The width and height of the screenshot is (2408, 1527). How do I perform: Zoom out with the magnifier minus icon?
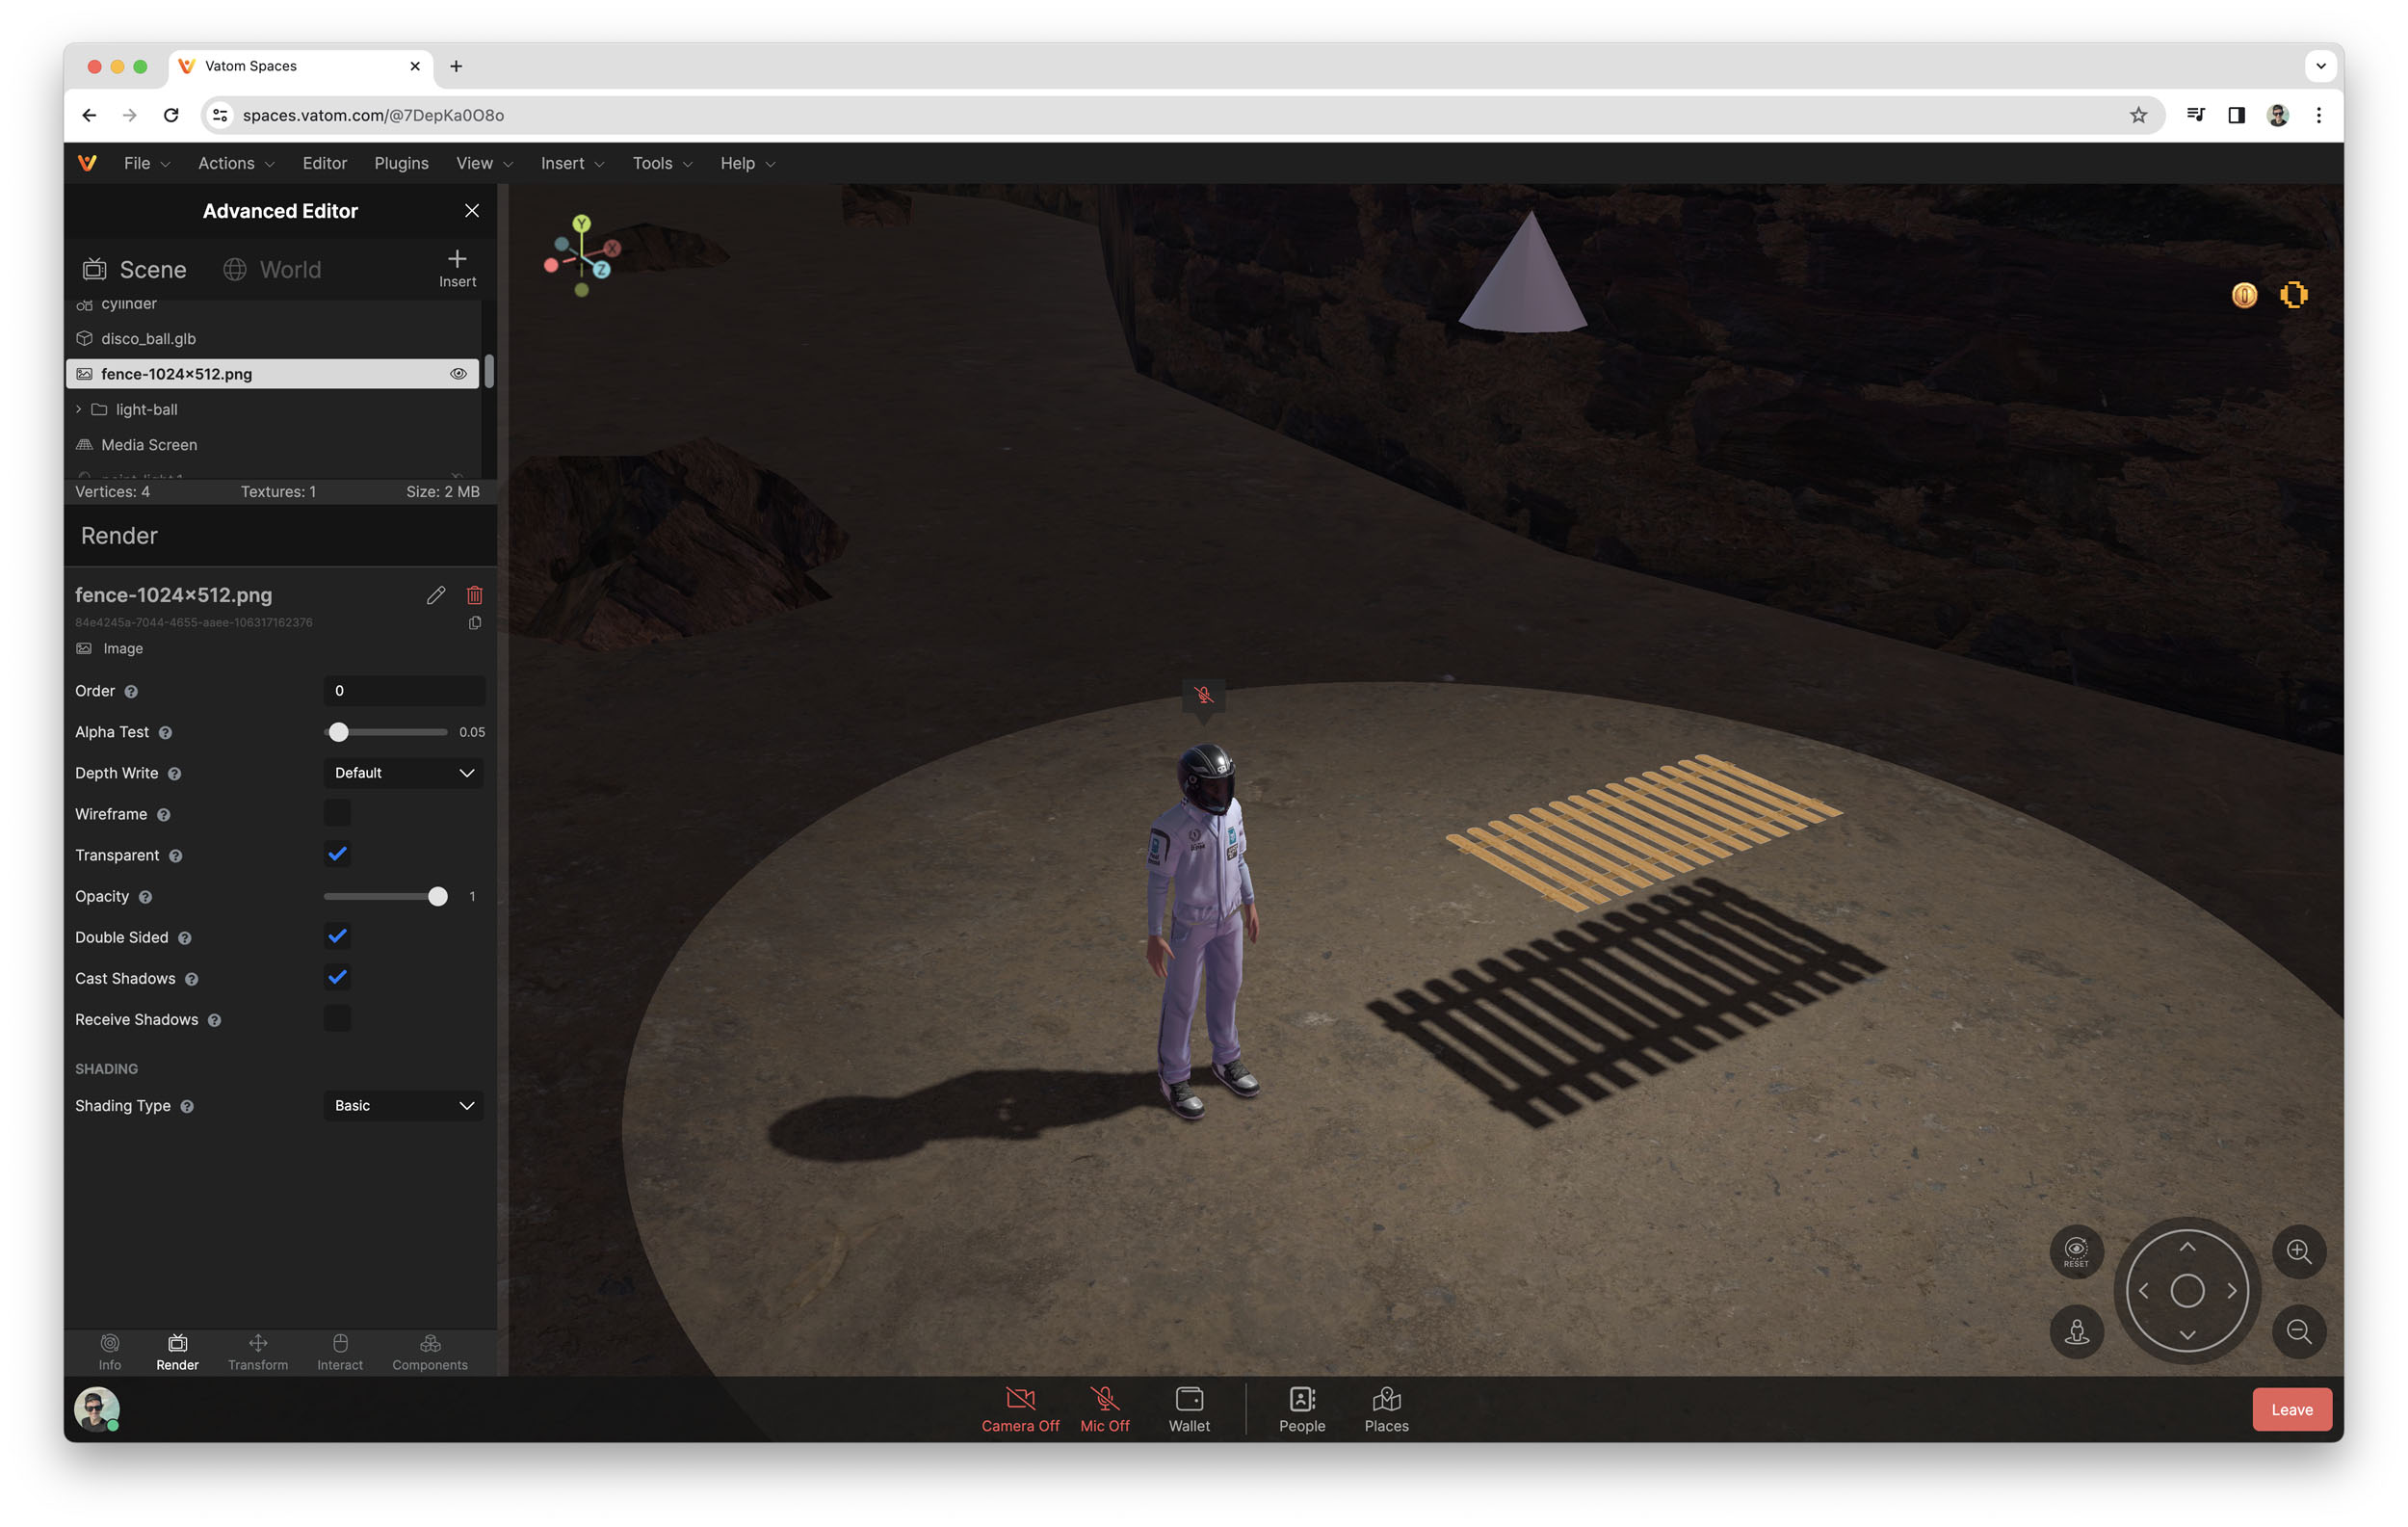click(2298, 1332)
